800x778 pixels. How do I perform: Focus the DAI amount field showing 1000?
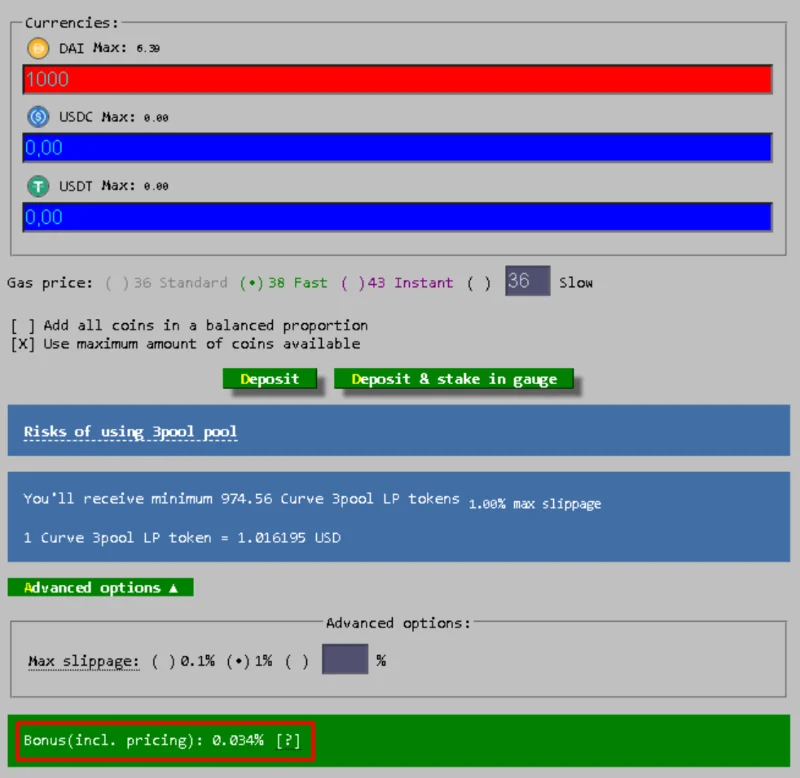[x=397, y=80]
